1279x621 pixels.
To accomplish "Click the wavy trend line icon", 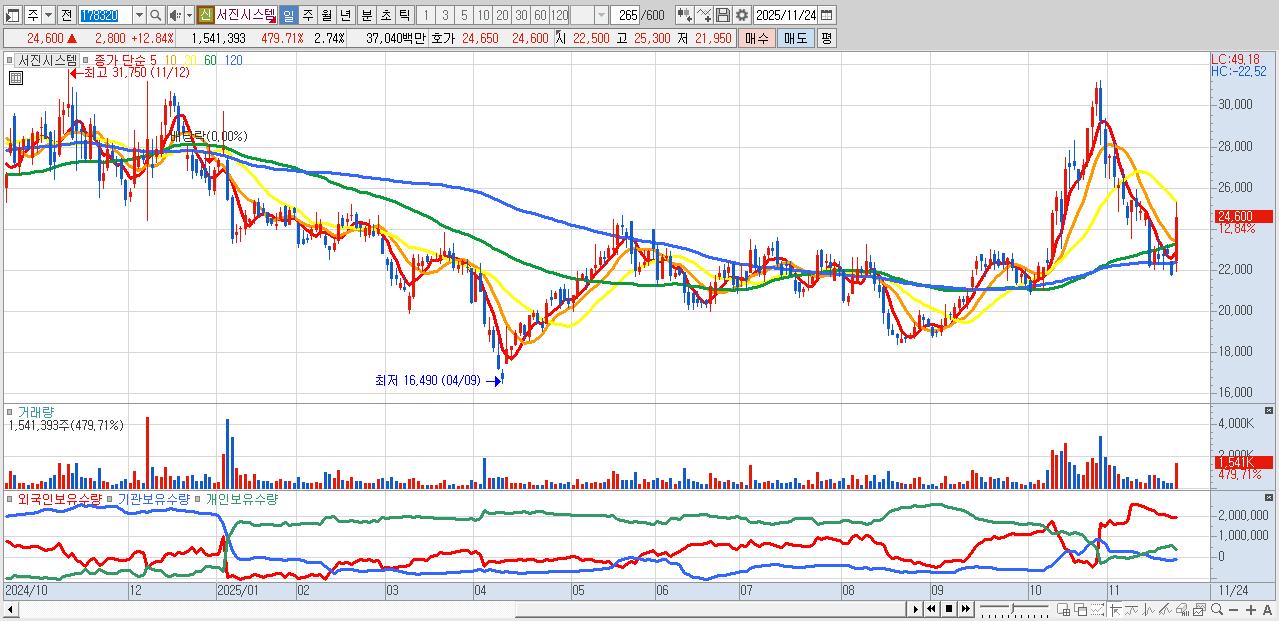I will pyautogui.click(x=1131, y=609).
